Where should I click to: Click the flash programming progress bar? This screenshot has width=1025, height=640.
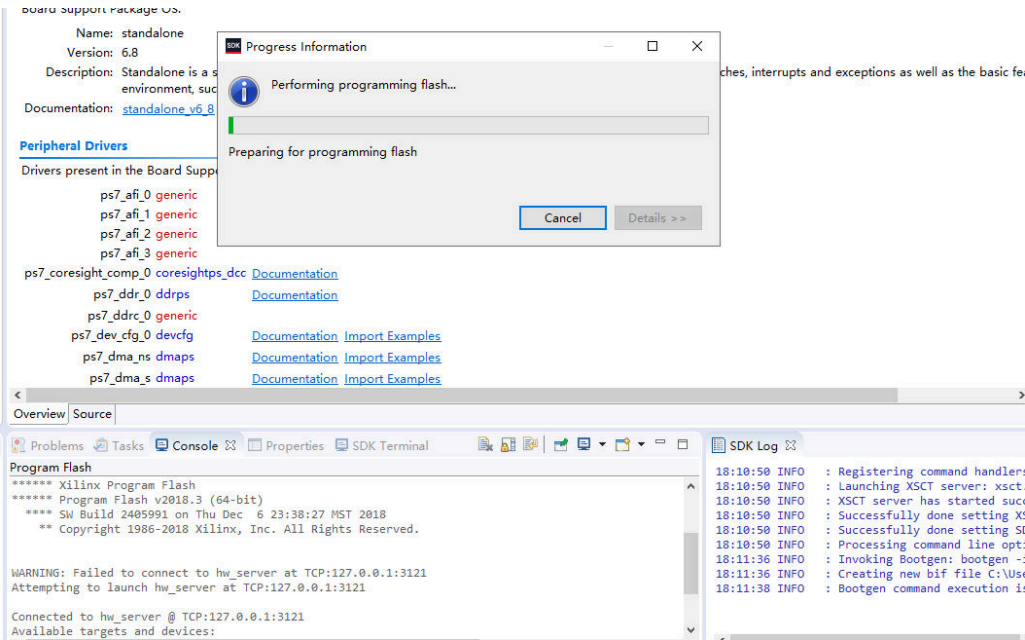pyautogui.click(x=468, y=125)
